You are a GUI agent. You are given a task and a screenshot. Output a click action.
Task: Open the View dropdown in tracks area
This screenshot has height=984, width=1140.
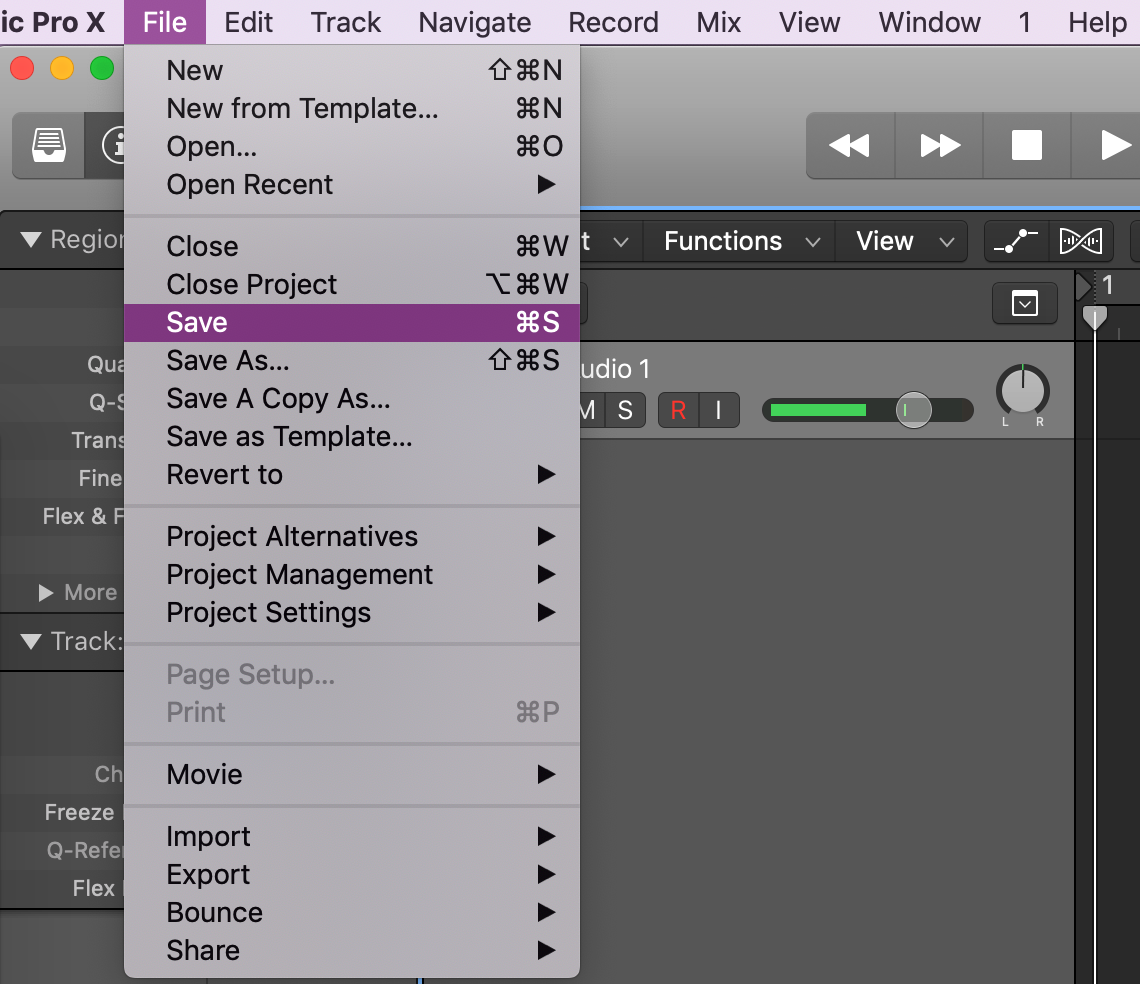click(902, 241)
